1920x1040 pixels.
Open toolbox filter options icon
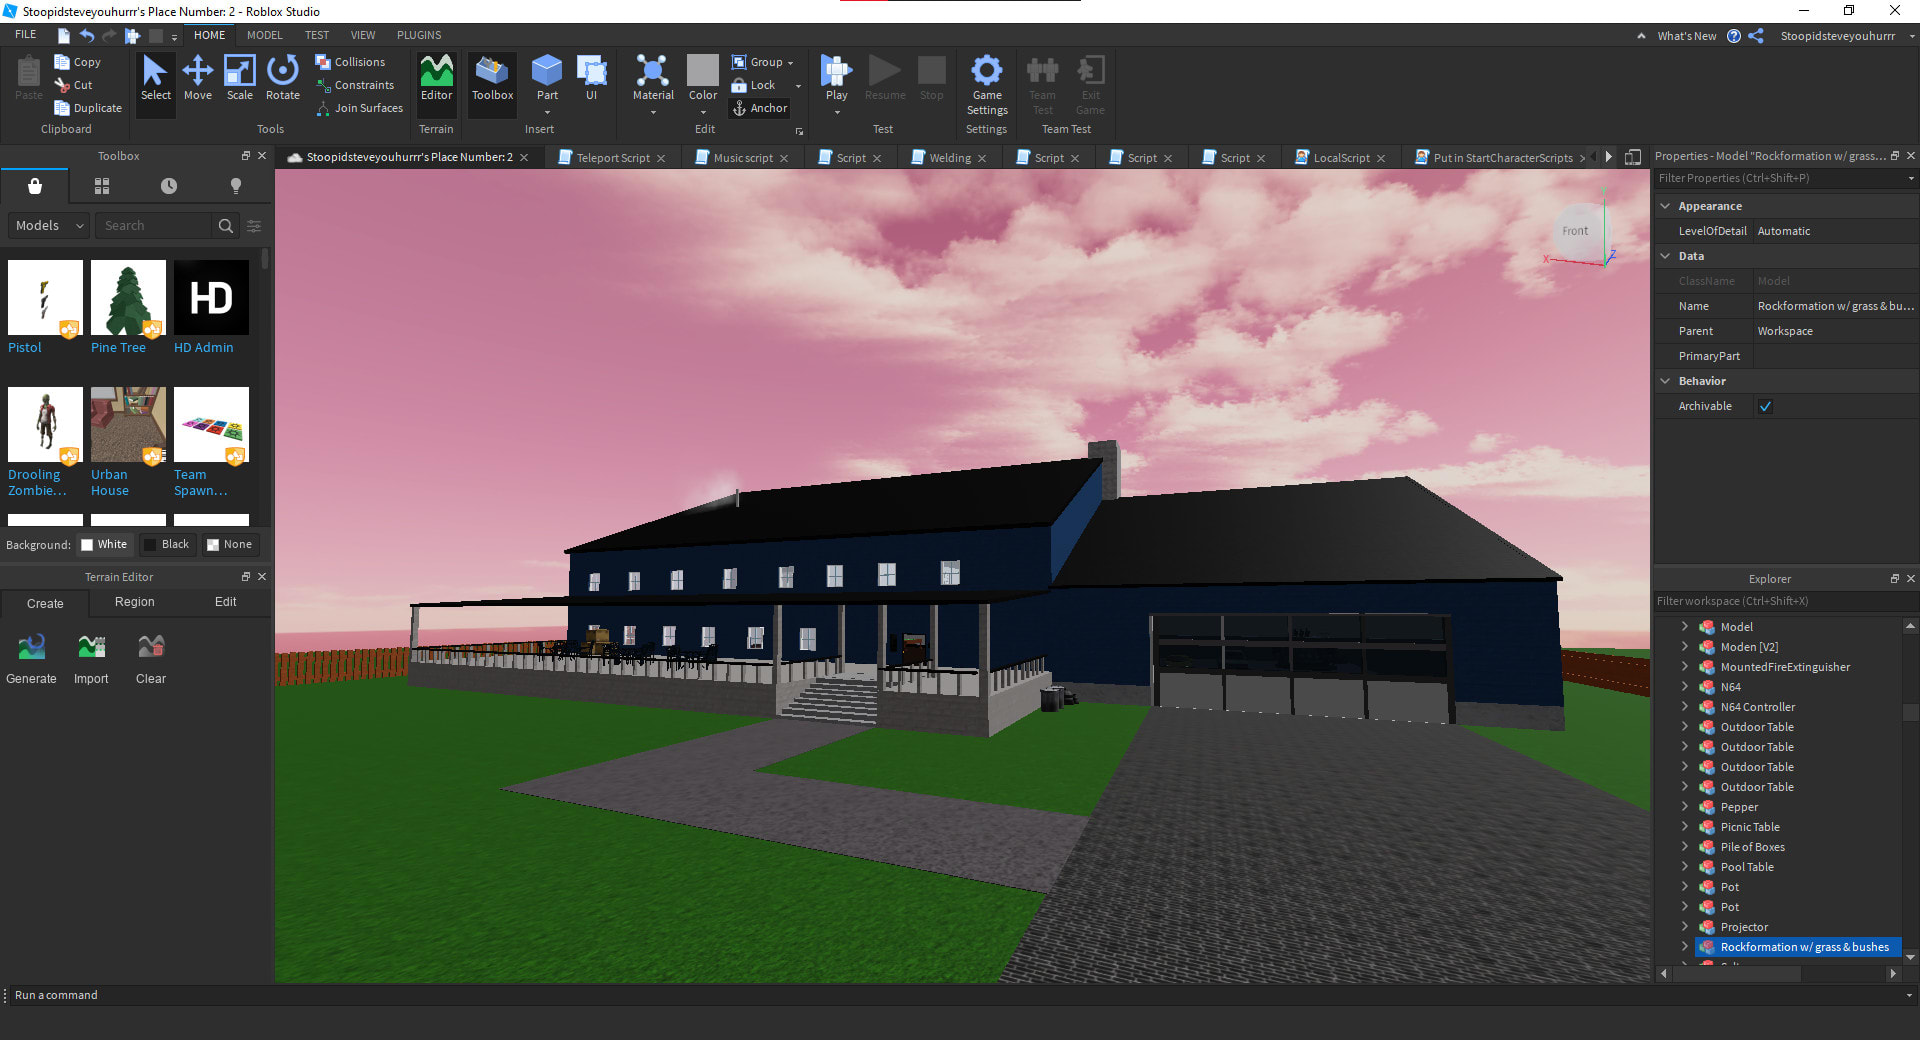pyautogui.click(x=254, y=226)
